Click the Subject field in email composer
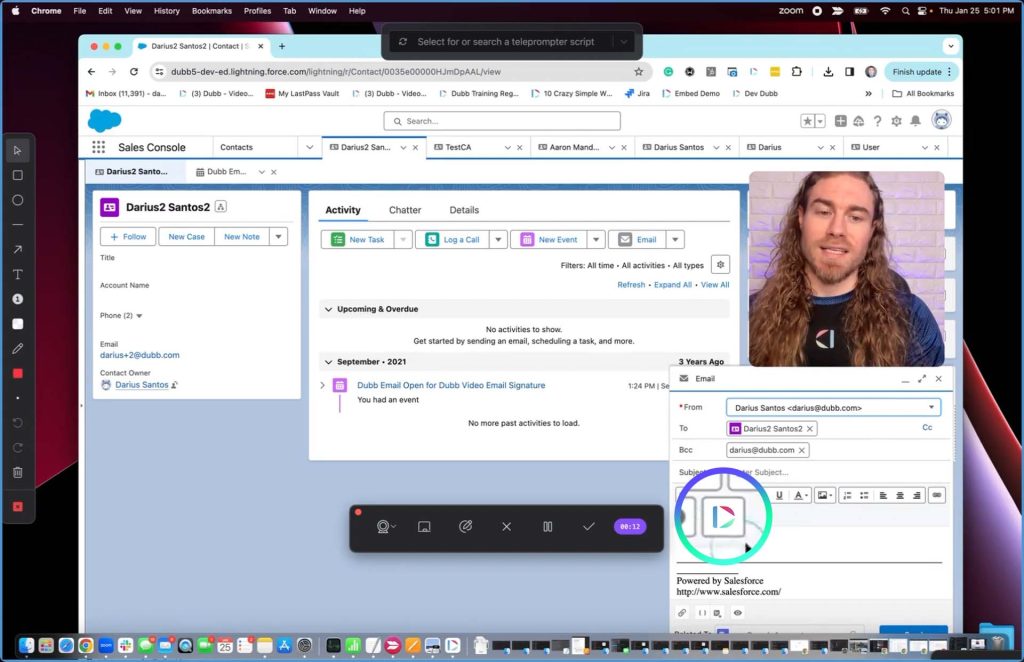Screen dimensions: 1024x662 point(833,472)
